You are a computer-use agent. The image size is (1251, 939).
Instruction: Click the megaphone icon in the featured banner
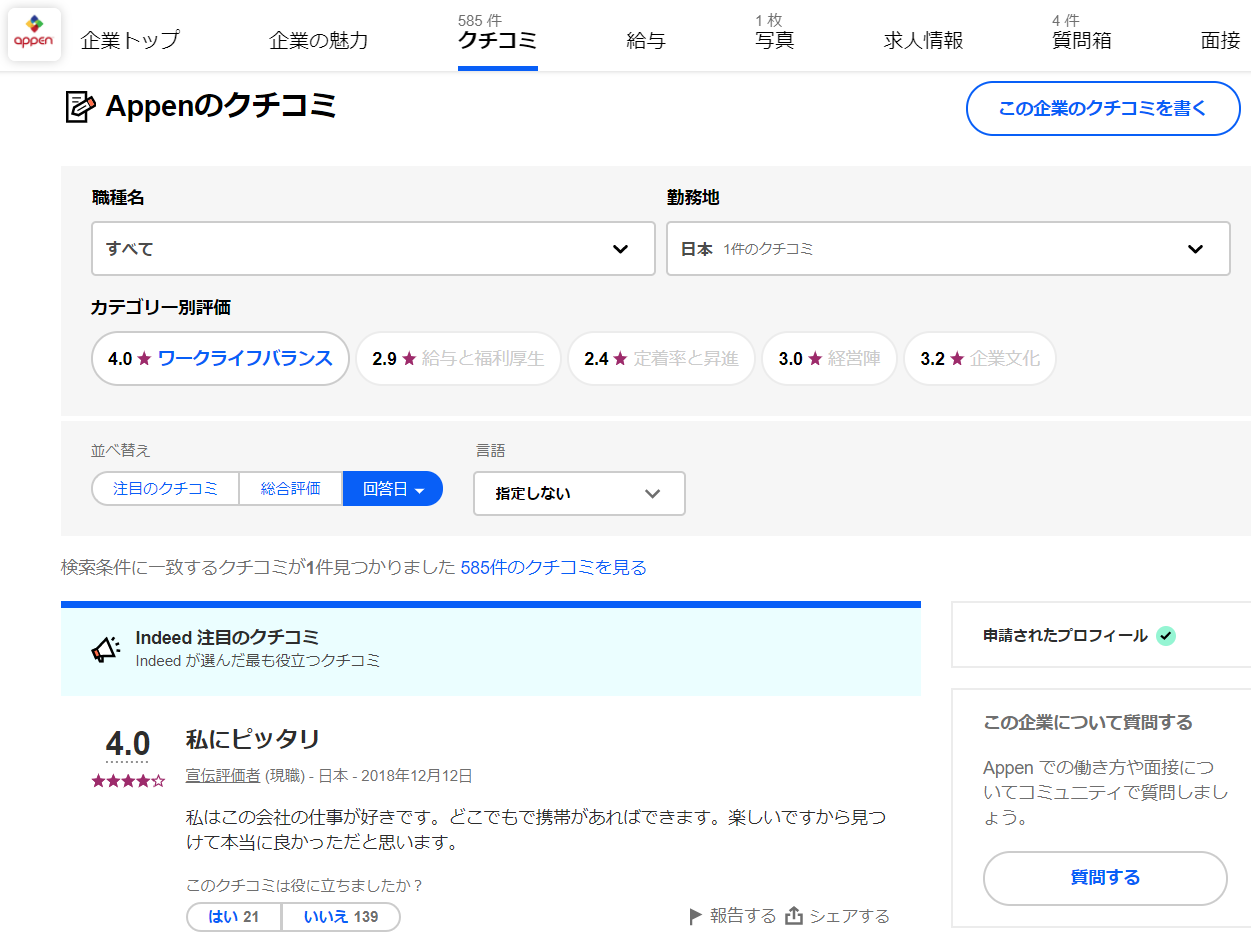point(106,648)
